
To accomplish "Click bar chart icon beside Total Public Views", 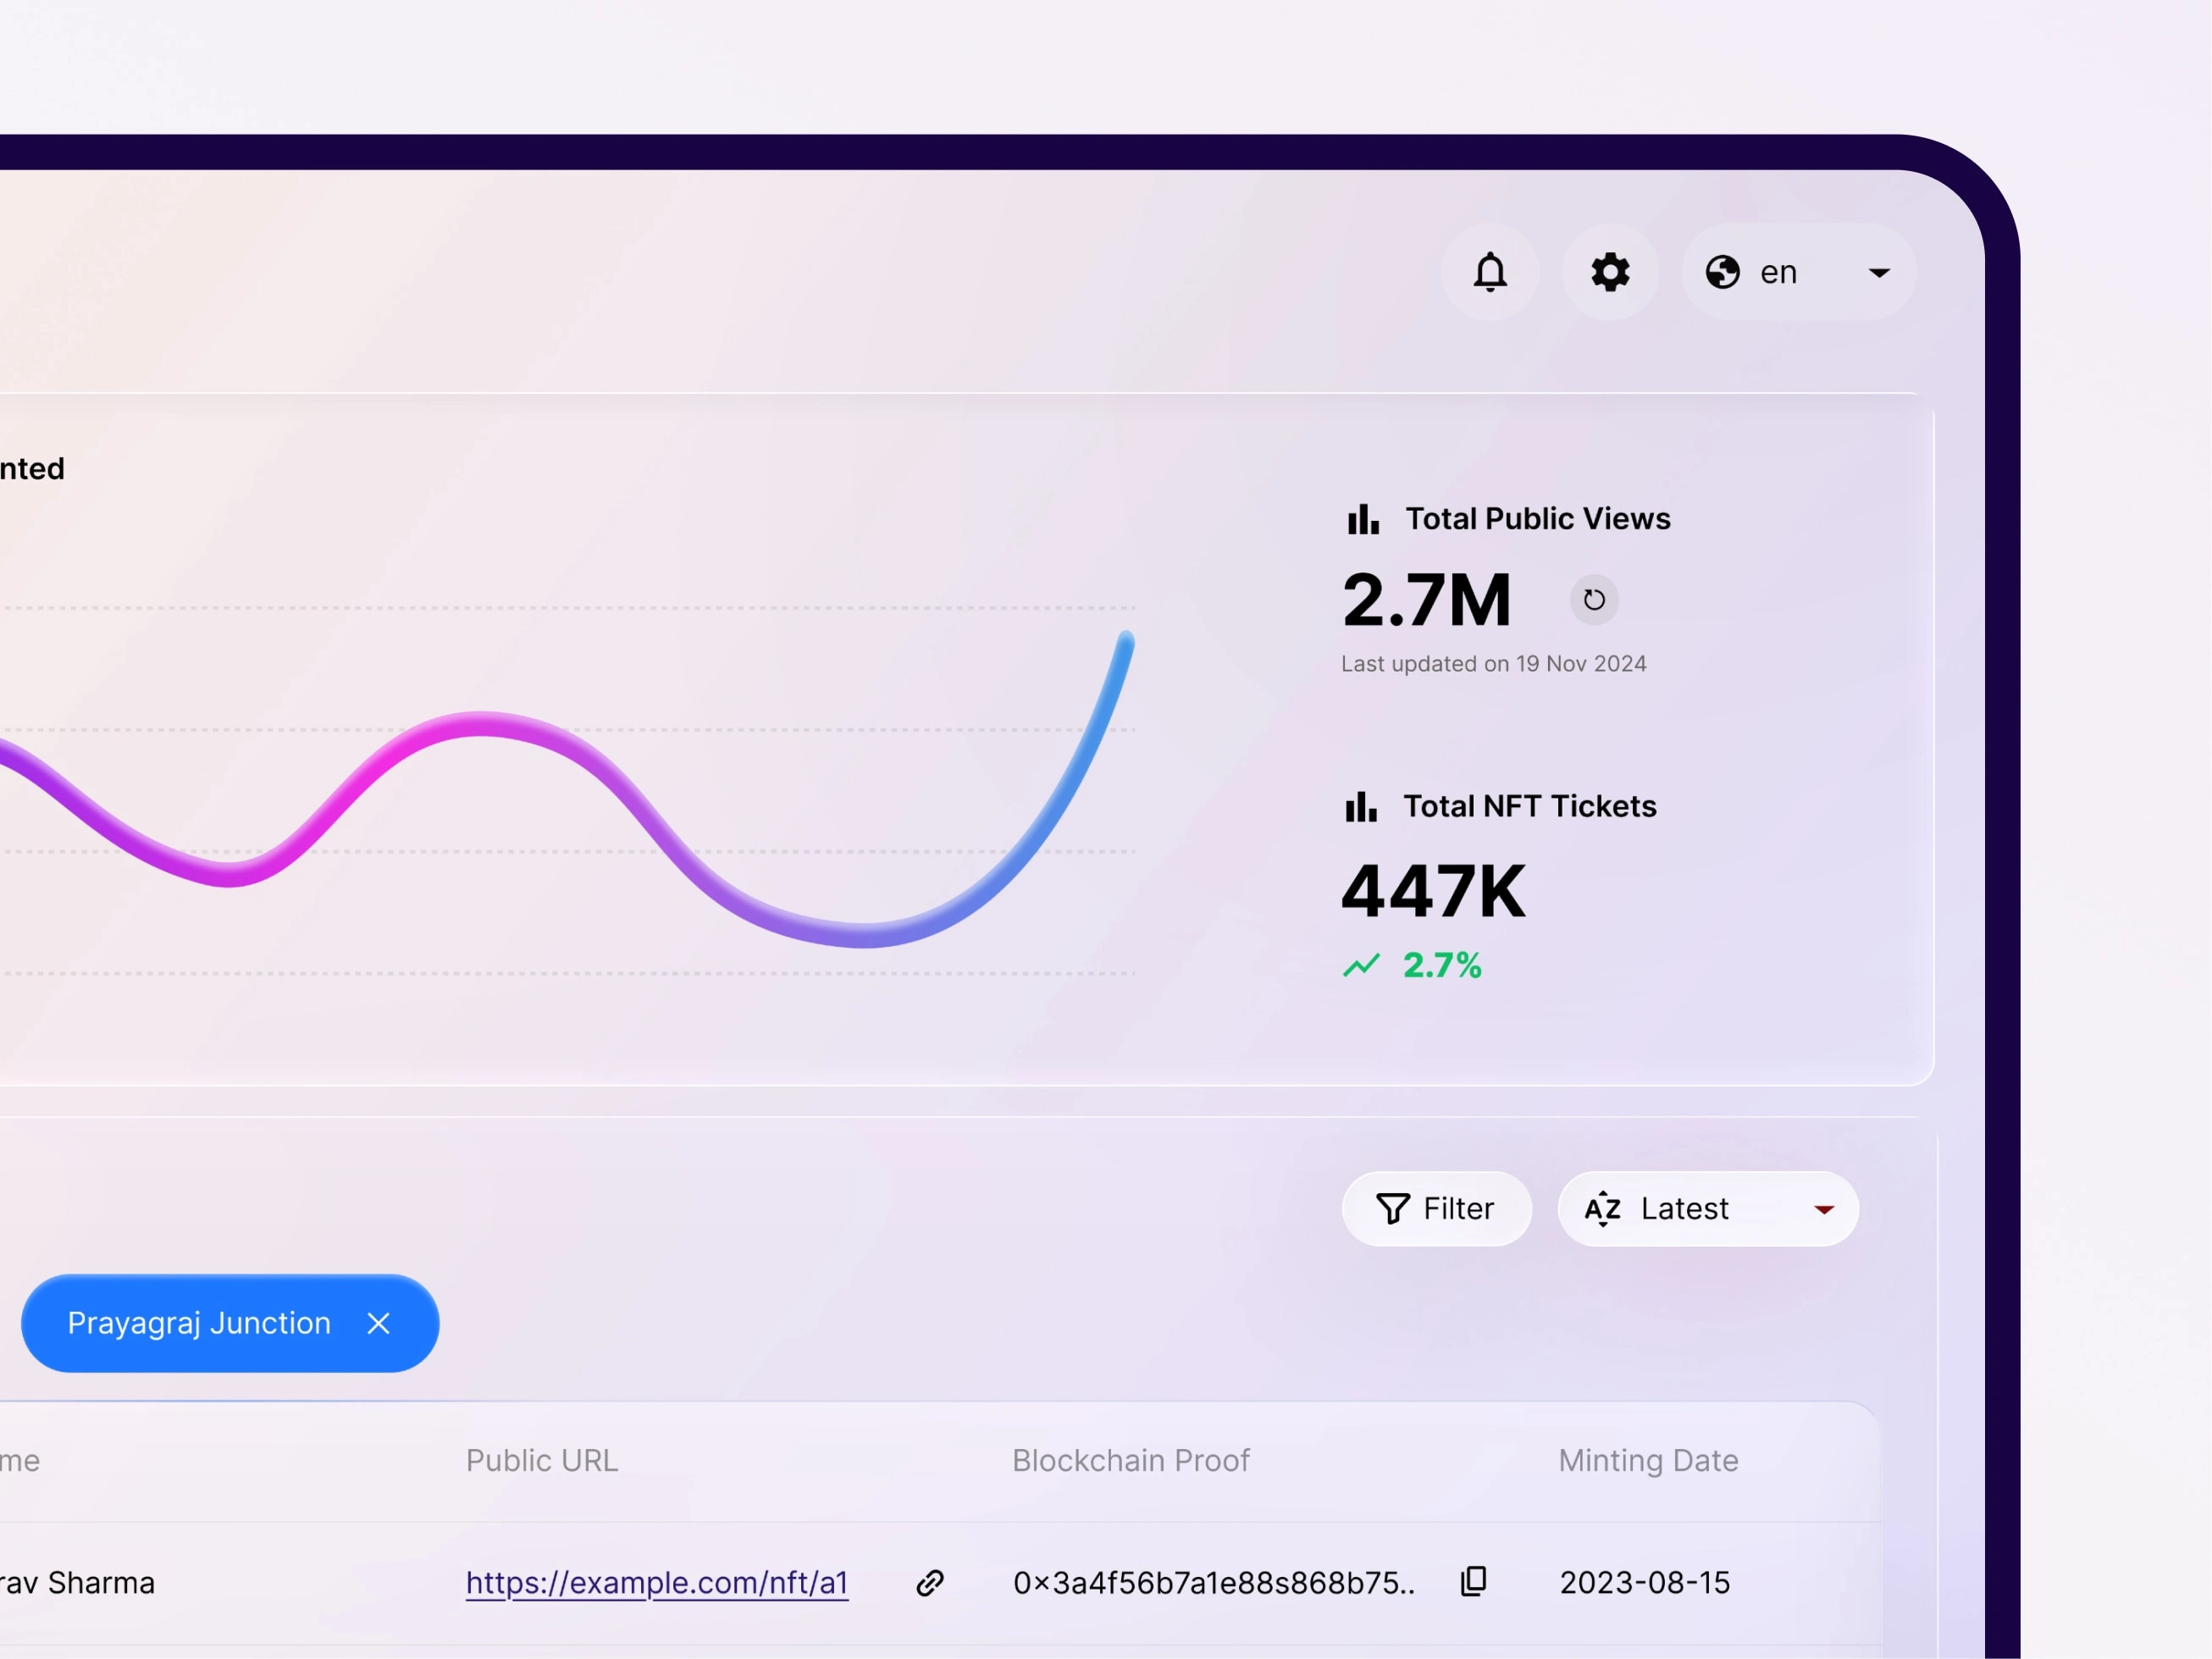I will pos(1363,519).
